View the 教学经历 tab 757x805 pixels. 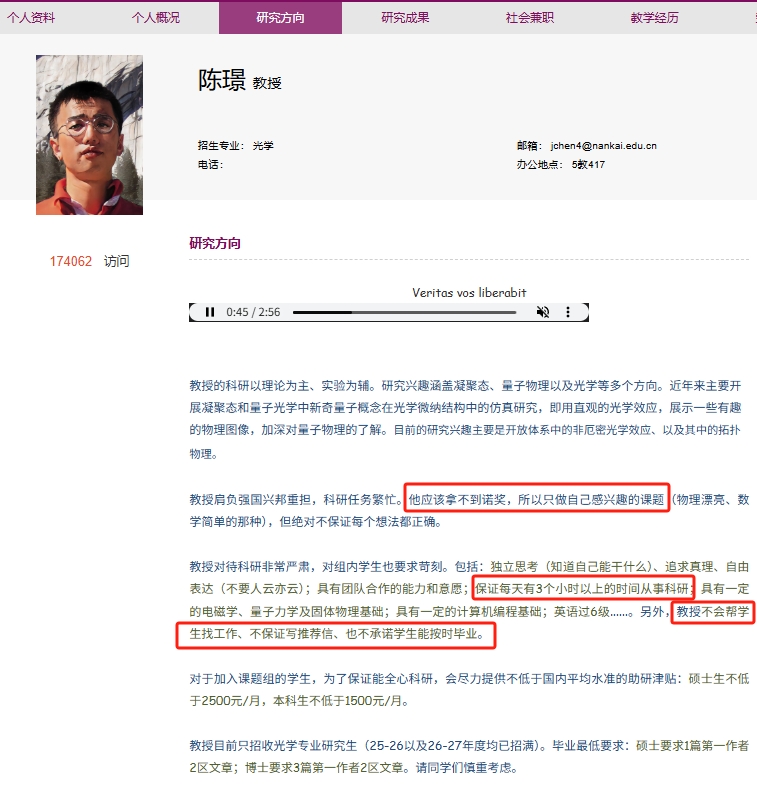click(x=654, y=18)
